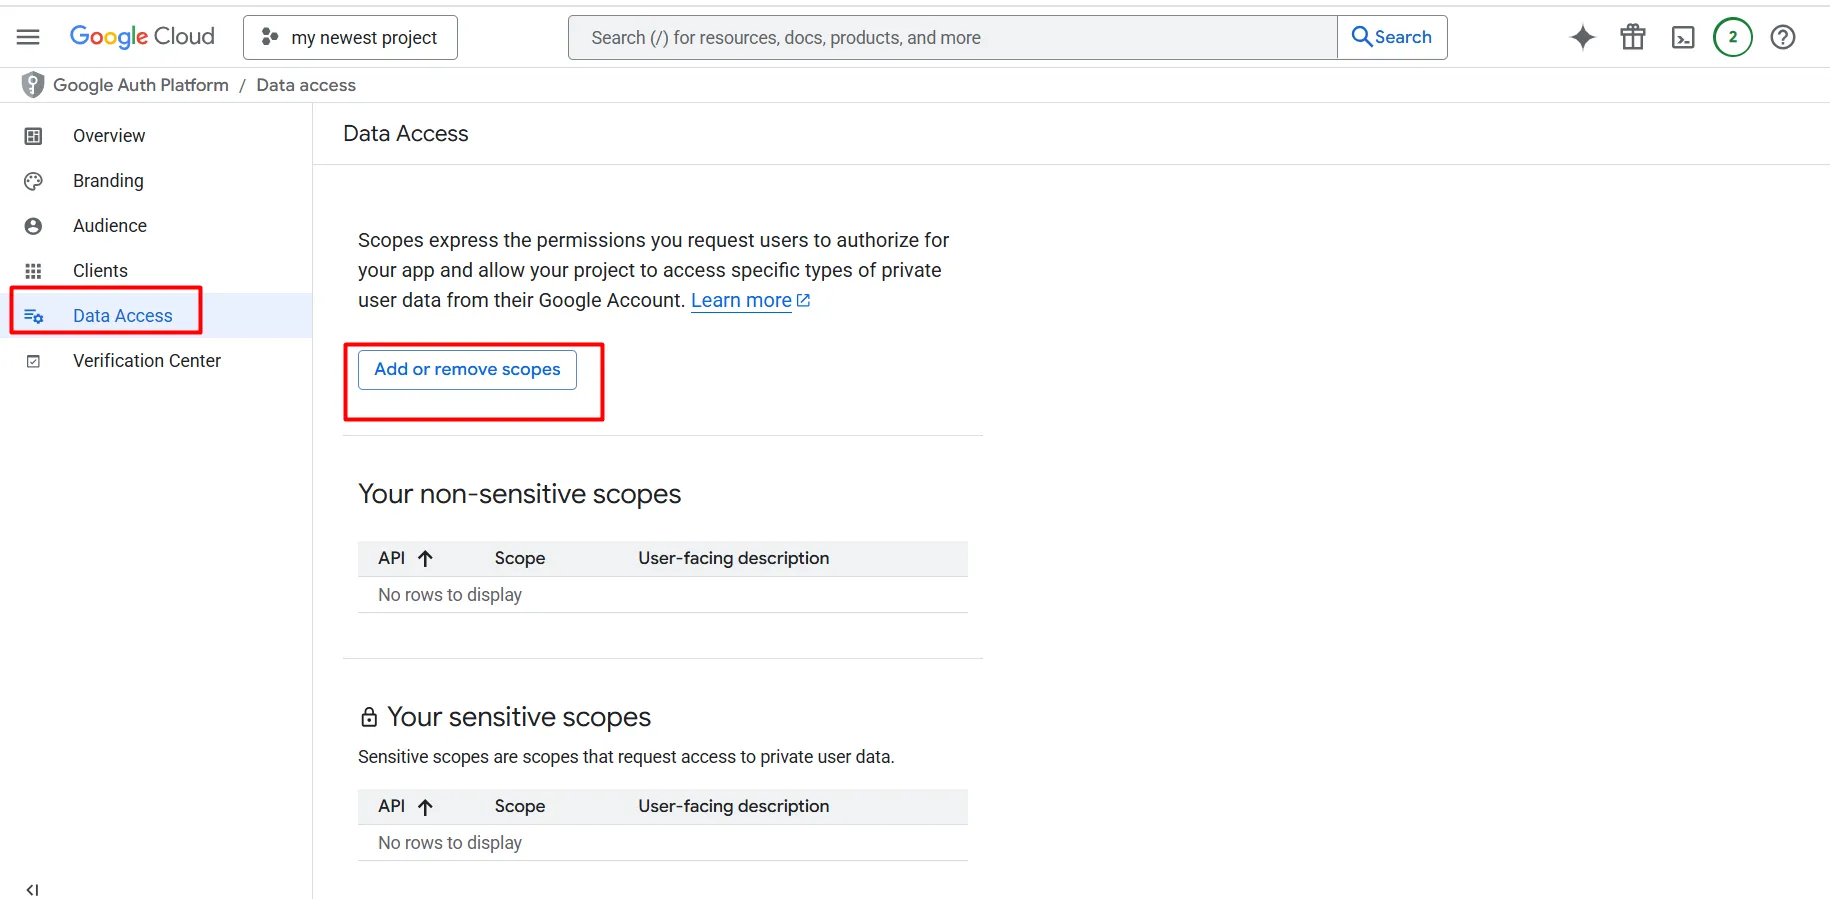Collapse the sidebar navigation panel

(32, 889)
